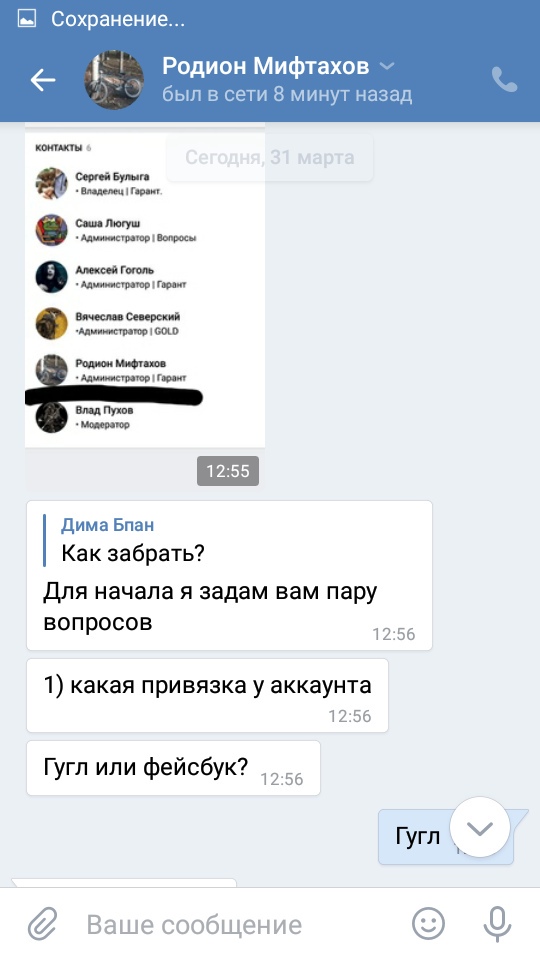
Task: Select message 'Гугл или фейсбук?'
Action: pyautogui.click(x=173, y=768)
